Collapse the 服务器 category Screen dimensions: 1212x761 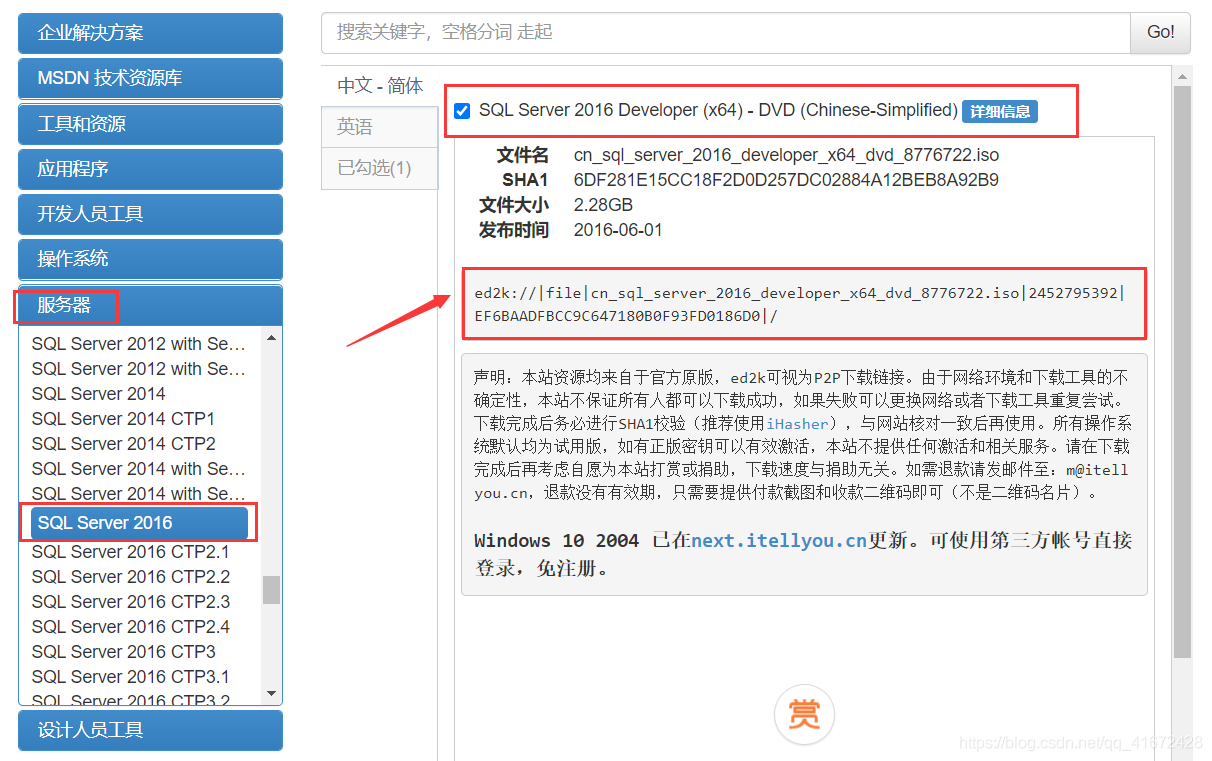[150, 305]
